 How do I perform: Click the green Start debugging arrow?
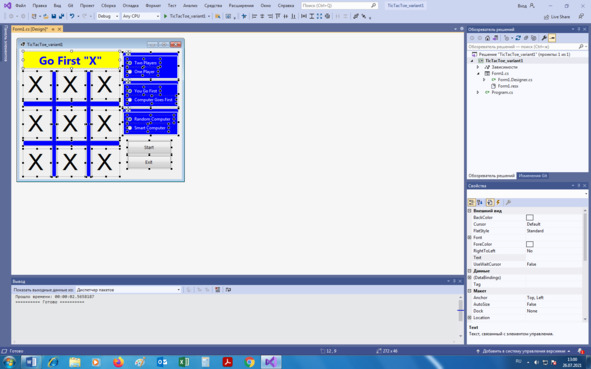(x=165, y=16)
